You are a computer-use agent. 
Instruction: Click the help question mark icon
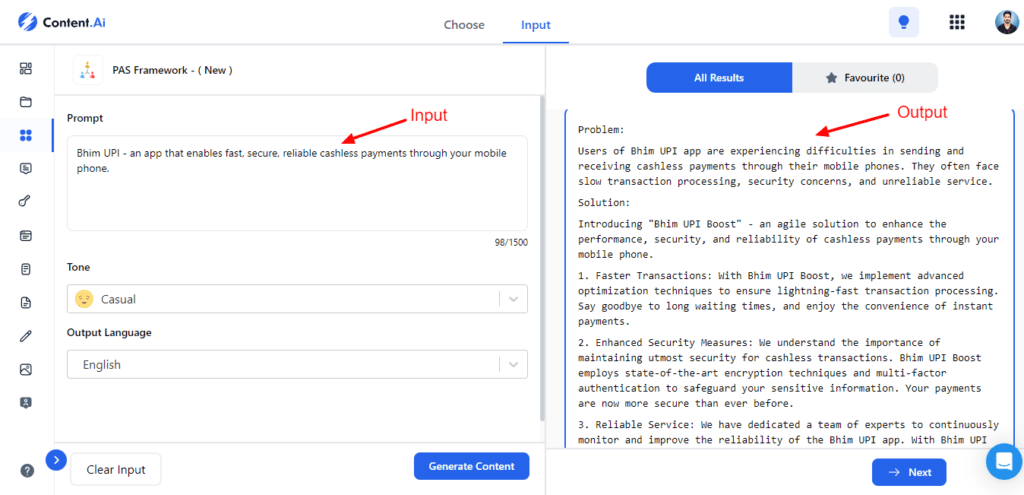[27, 470]
